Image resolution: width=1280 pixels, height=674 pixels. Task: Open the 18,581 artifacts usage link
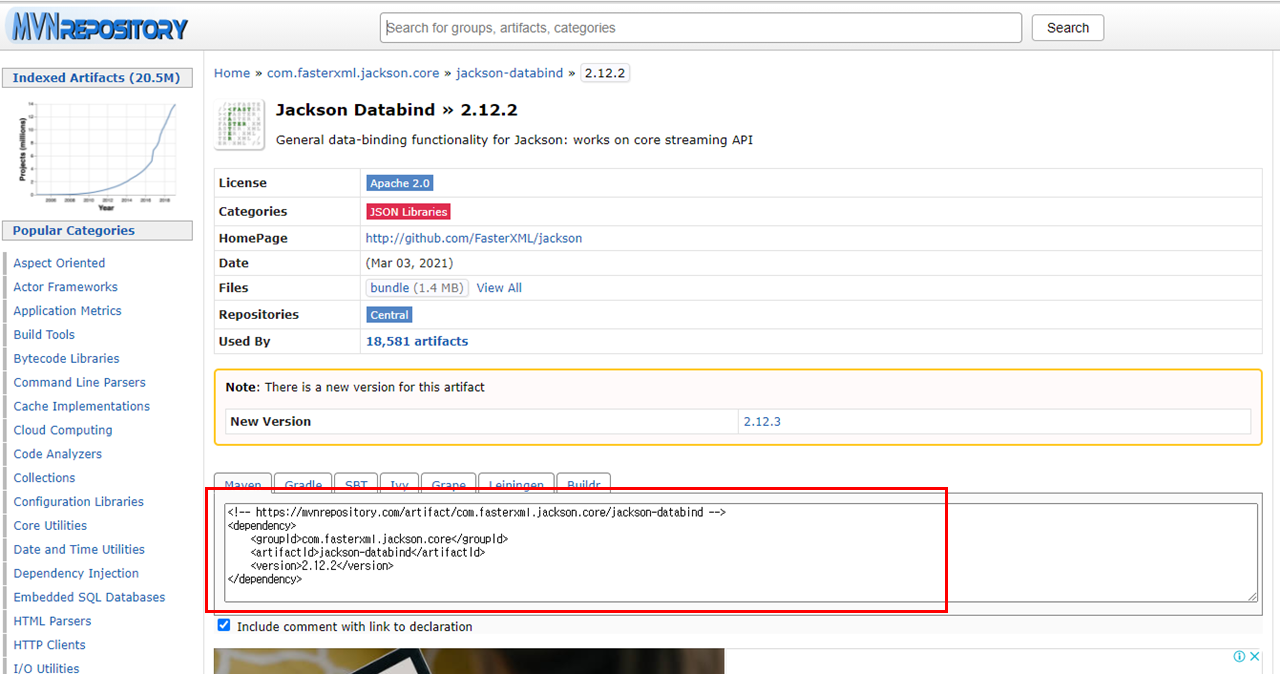417,341
